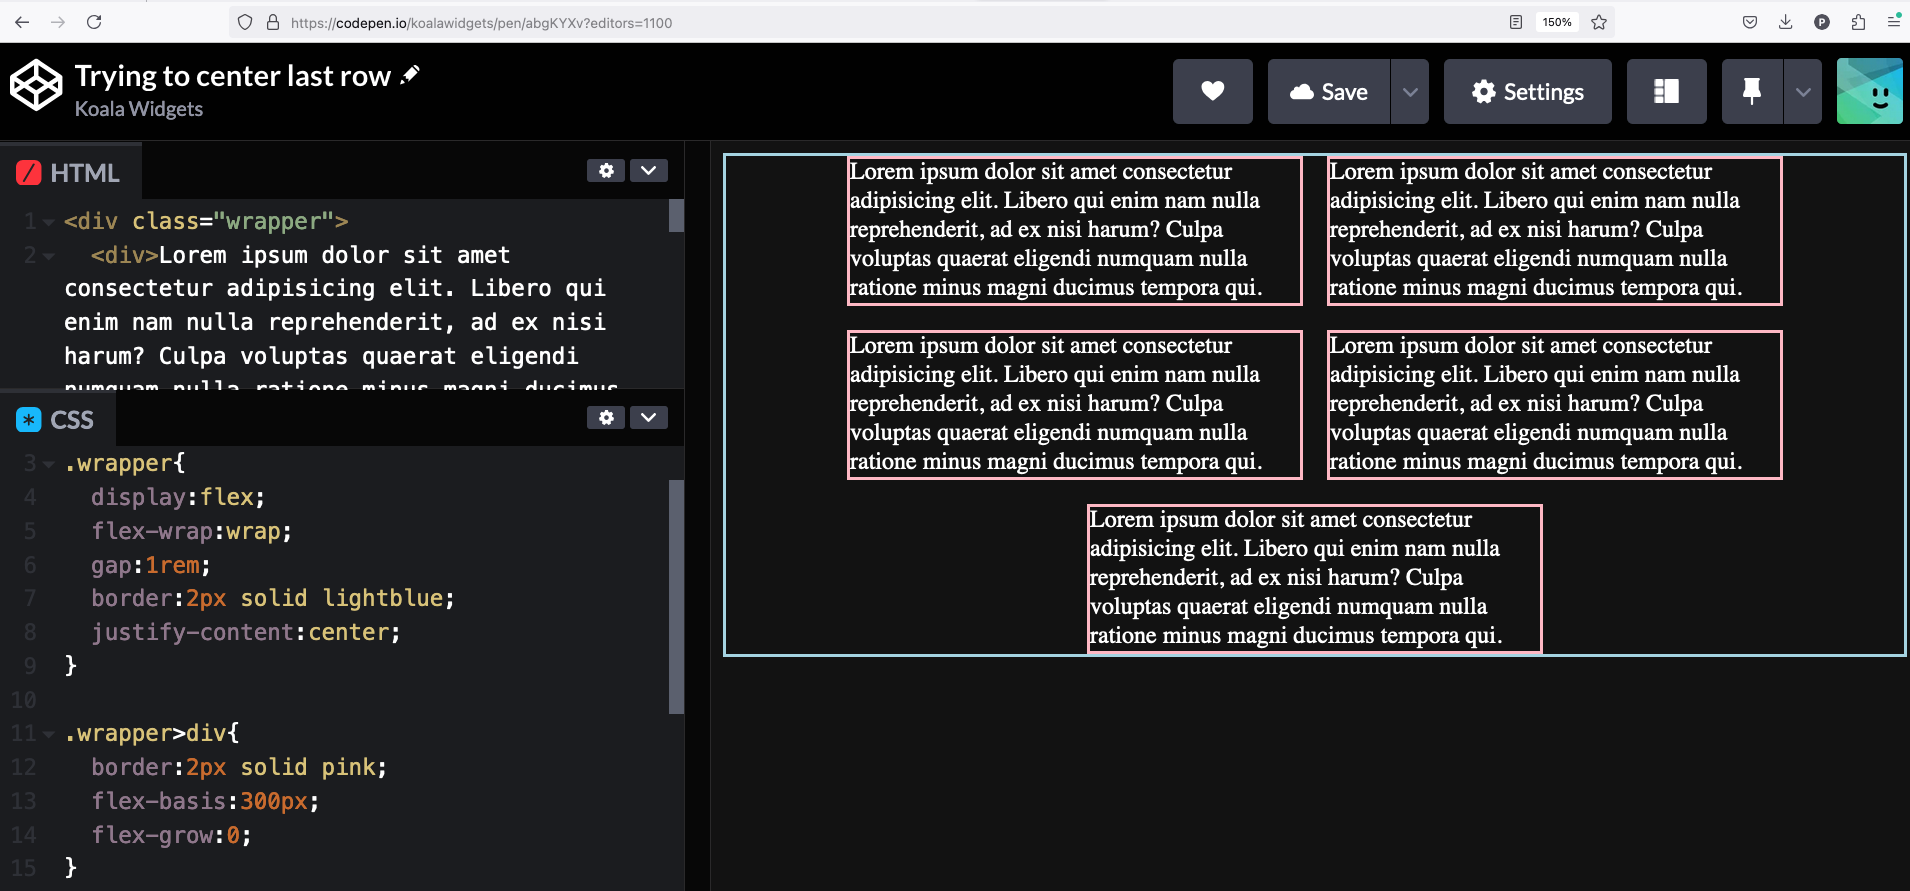Click the shield tracking protection icon
This screenshot has width=1910, height=891.
pyautogui.click(x=245, y=22)
